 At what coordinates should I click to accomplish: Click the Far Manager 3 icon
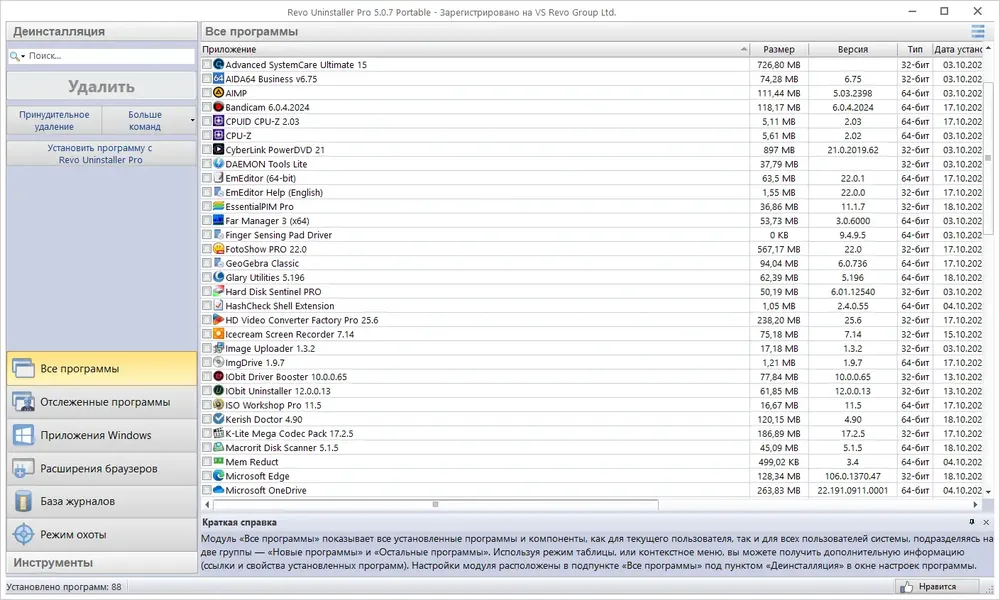[219, 221]
